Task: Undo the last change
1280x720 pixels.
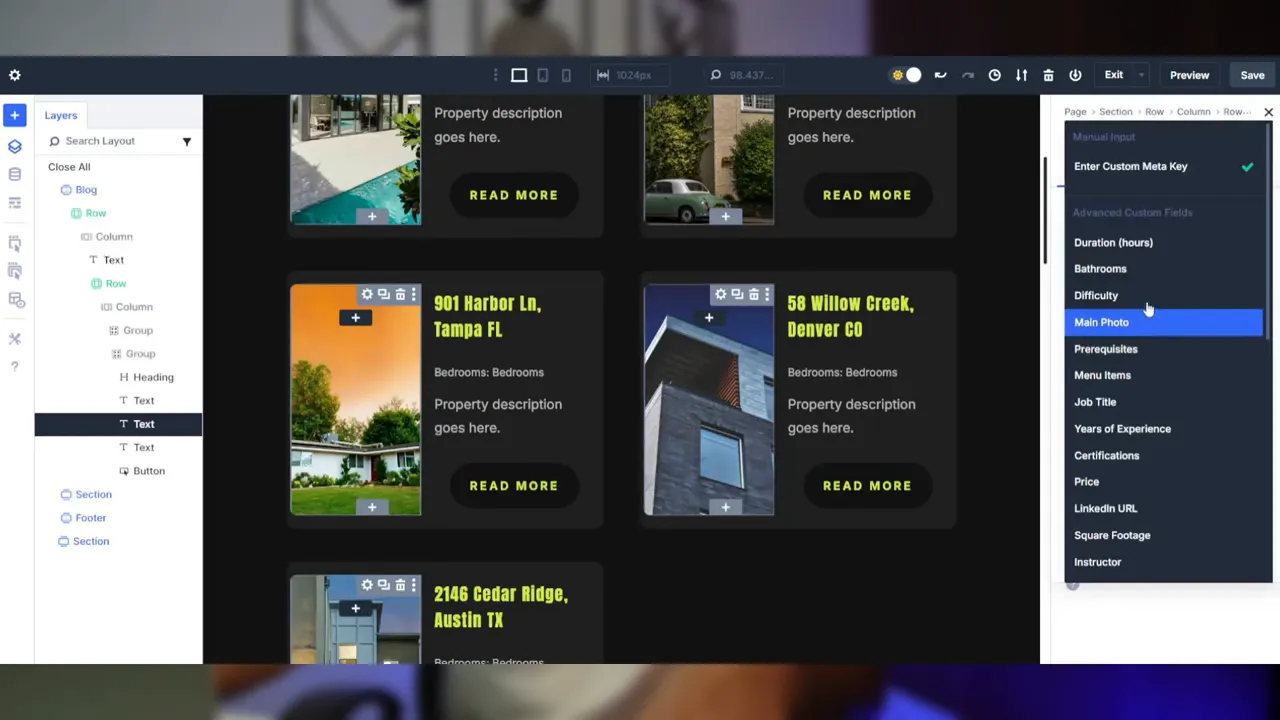Action: (x=940, y=75)
